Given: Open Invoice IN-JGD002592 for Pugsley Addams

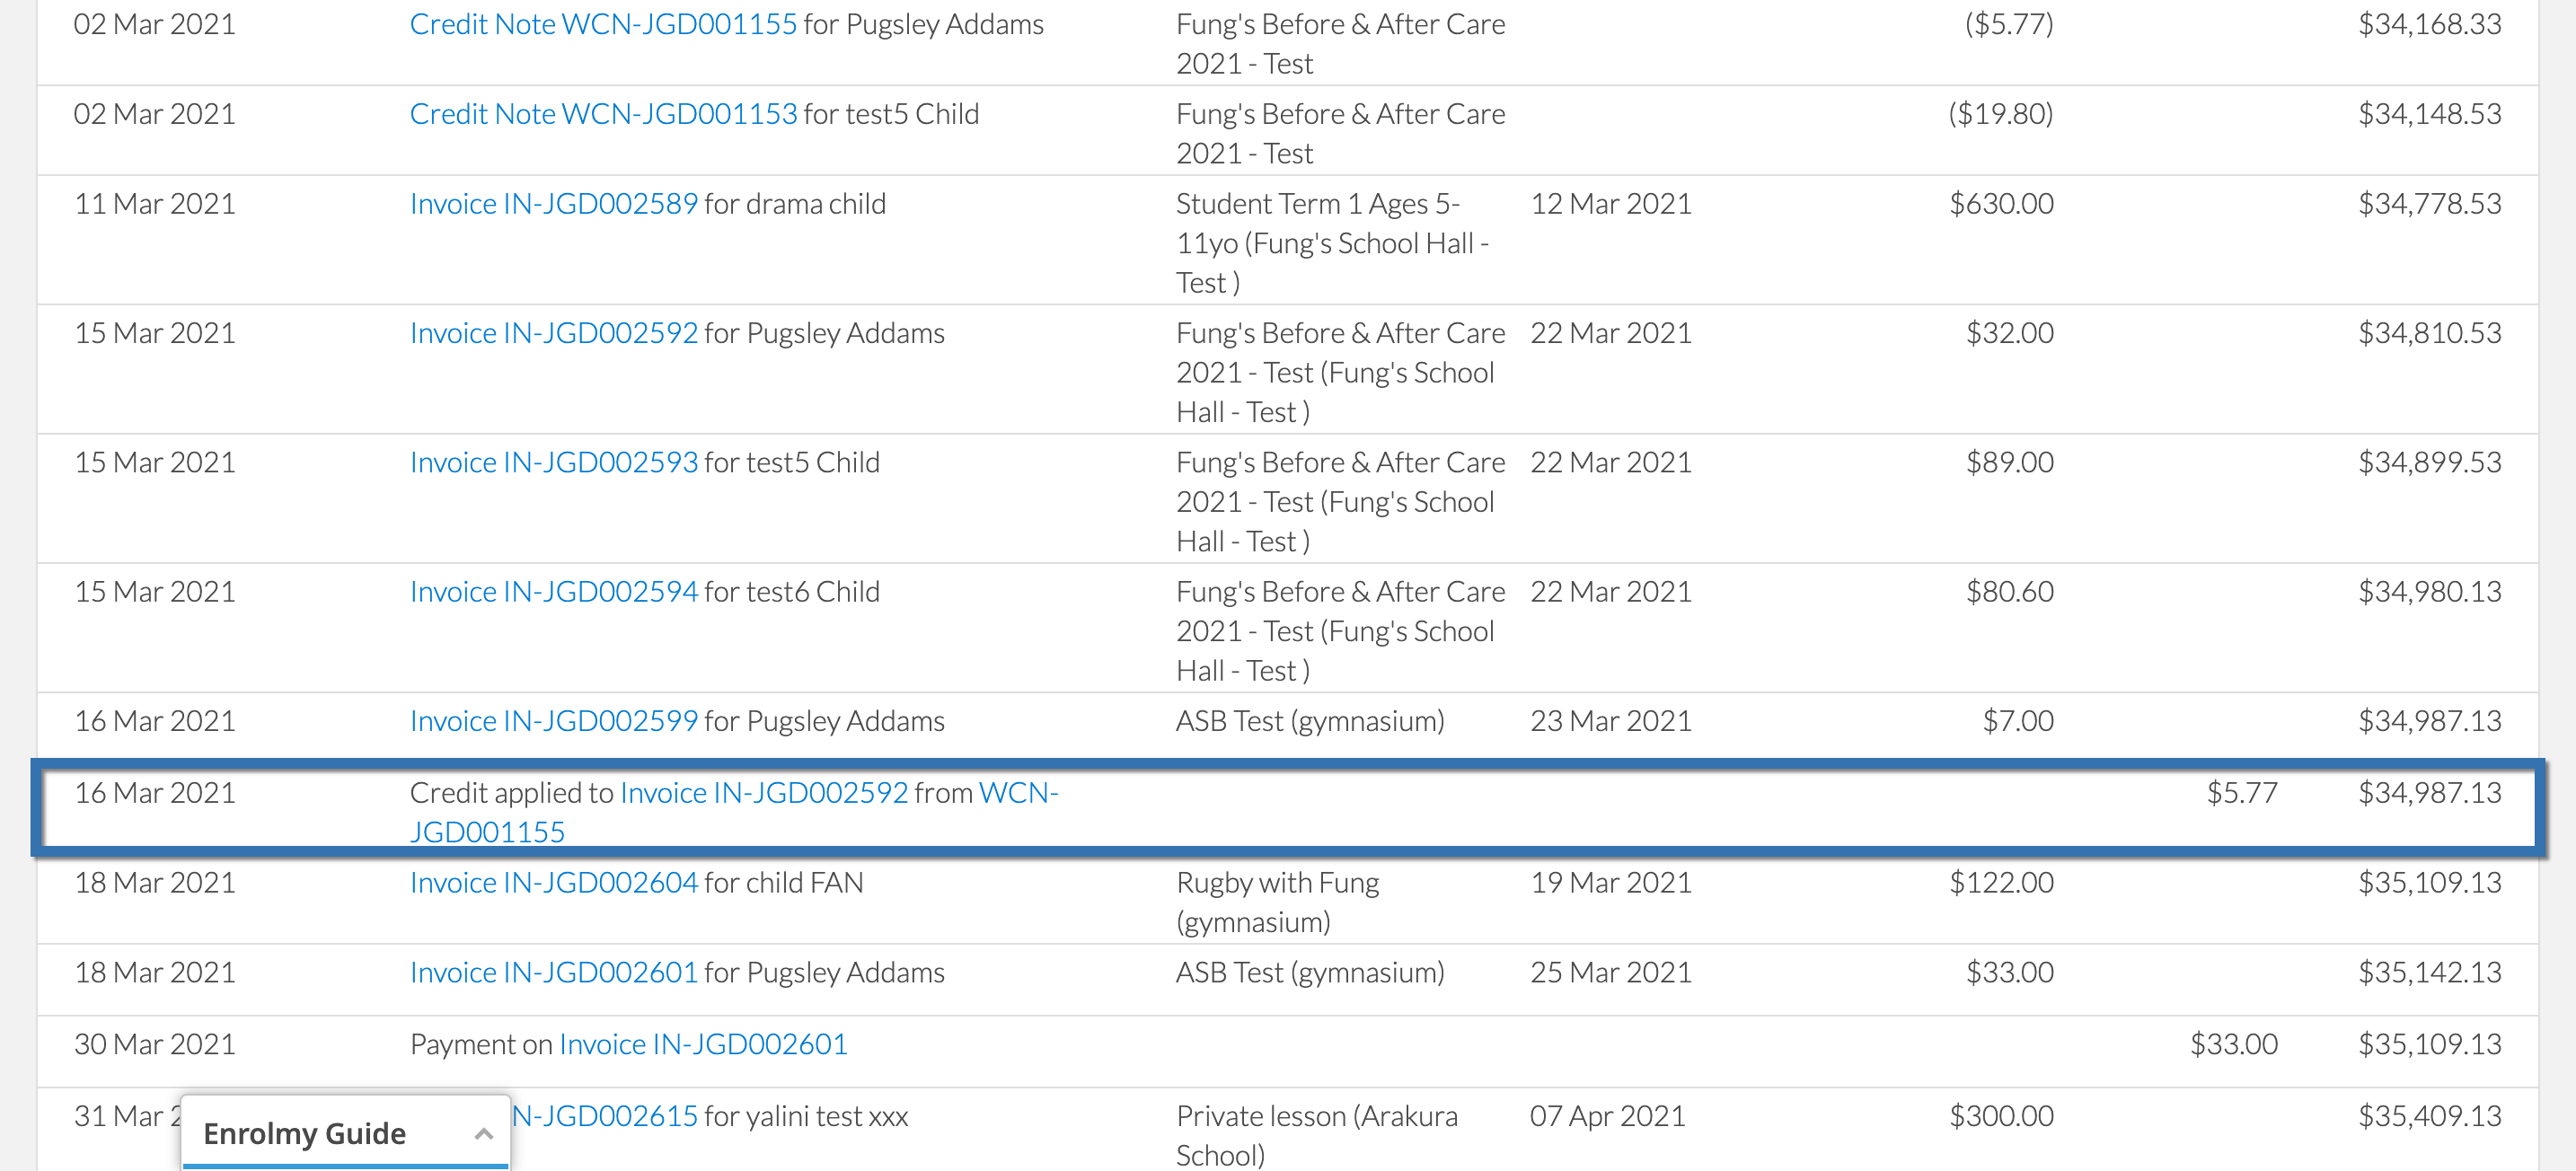Looking at the screenshot, I should 553,333.
